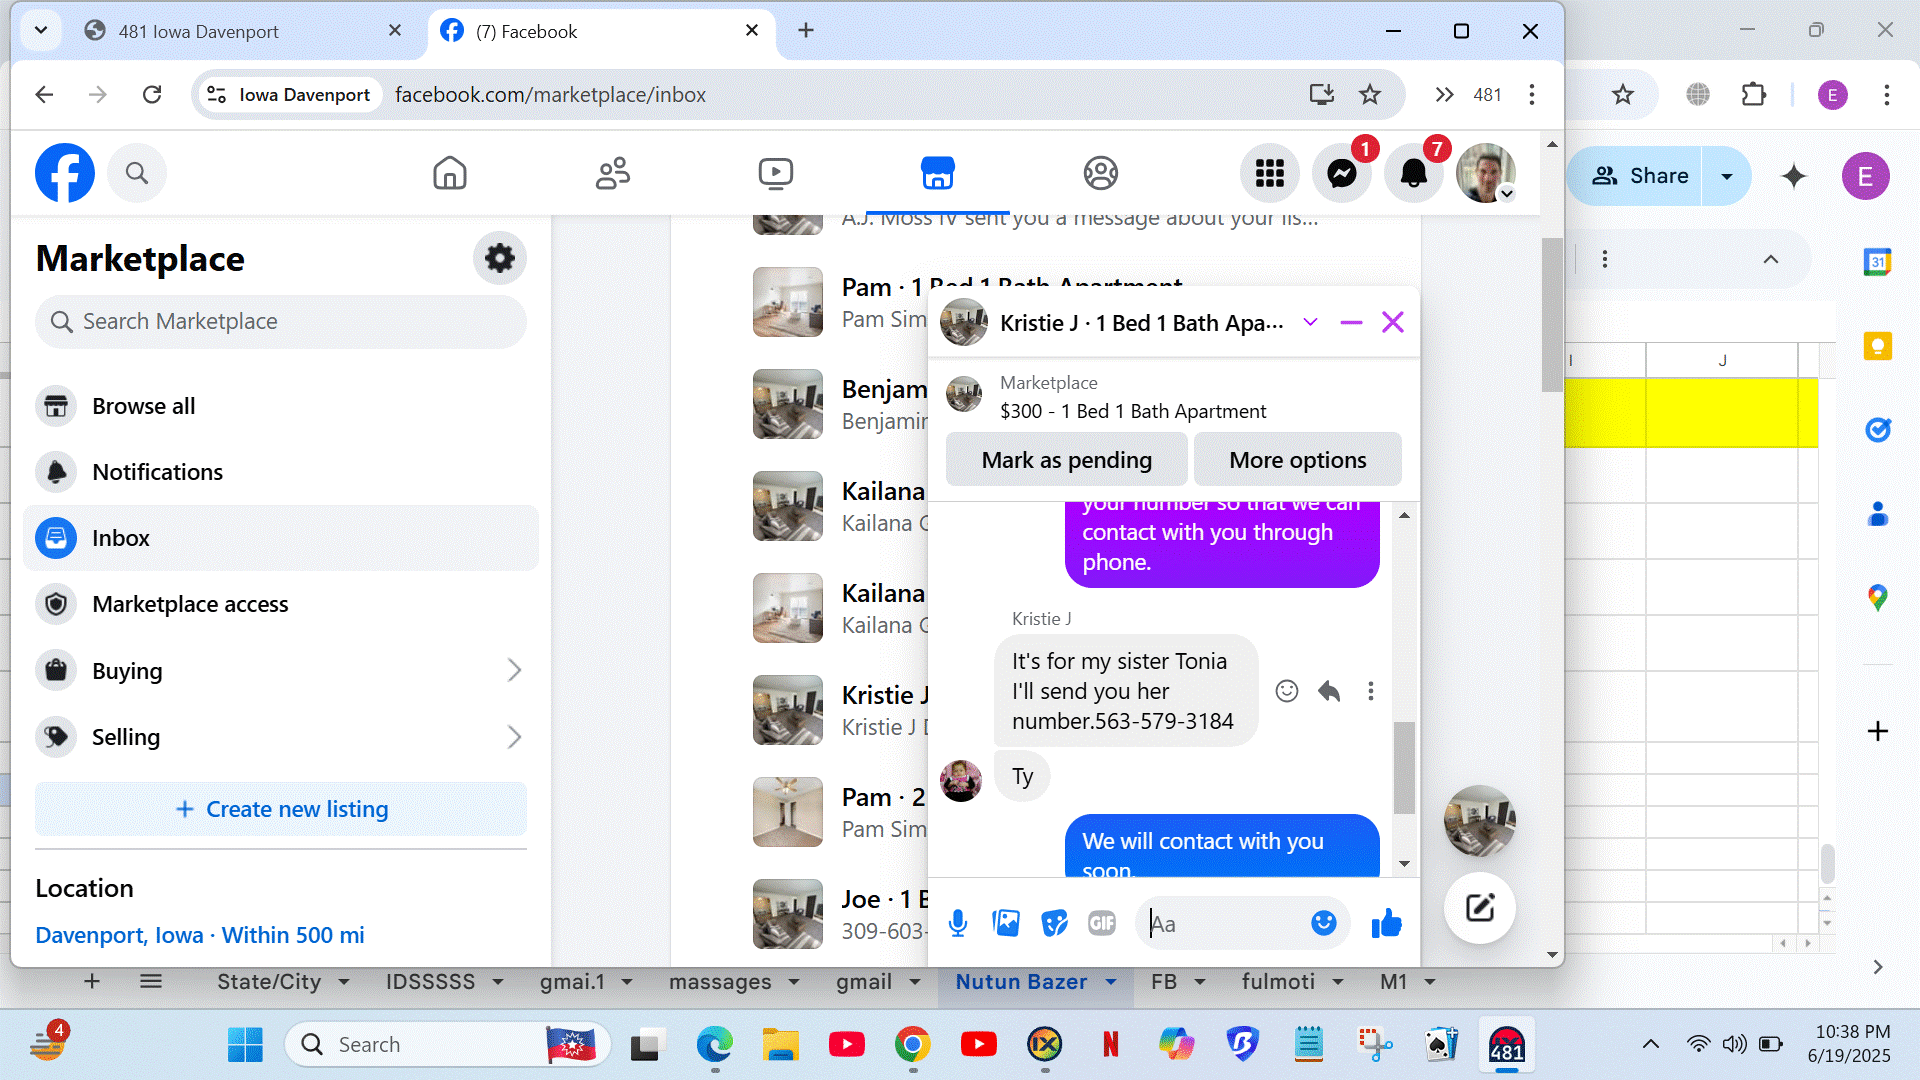Click the voice clip microphone icon
1920x1080 pixels.
point(957,923)
